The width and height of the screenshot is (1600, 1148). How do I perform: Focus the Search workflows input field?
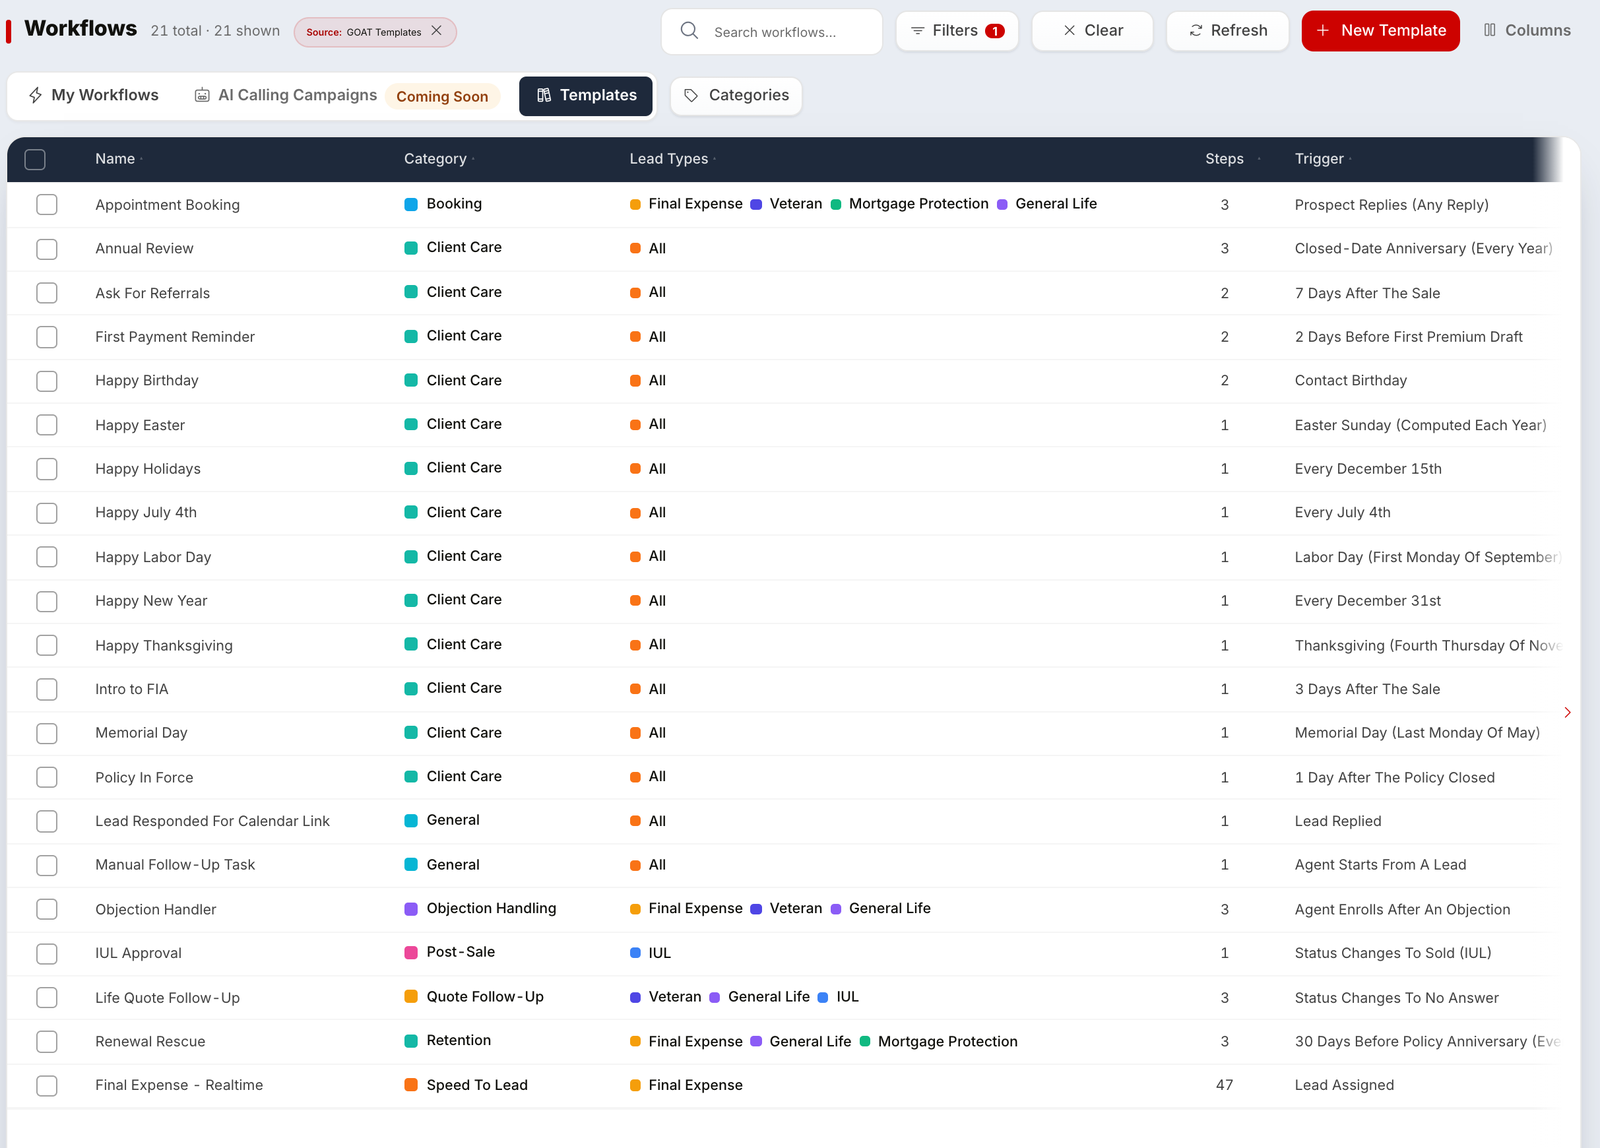[x=772, y=31]
